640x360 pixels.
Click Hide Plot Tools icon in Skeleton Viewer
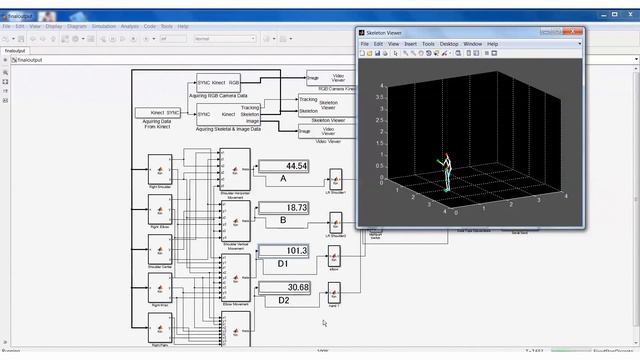point(487,53)
